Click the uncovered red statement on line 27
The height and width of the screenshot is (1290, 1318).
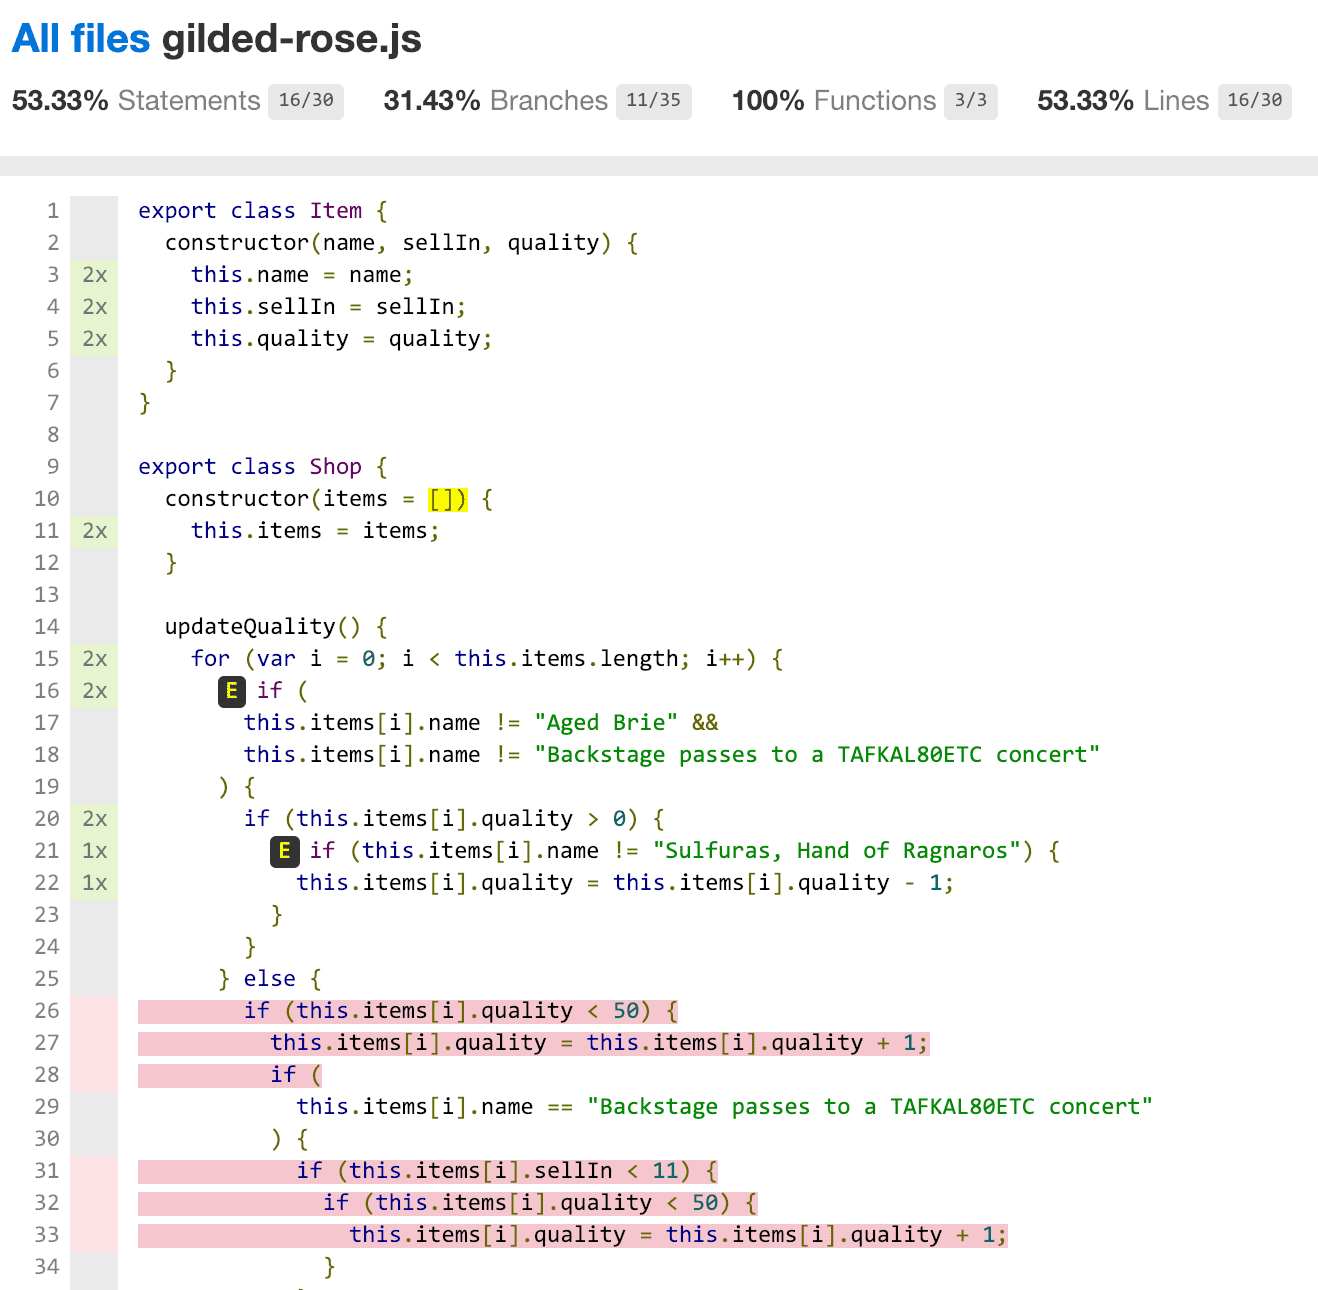click(x=598, y=1043)
